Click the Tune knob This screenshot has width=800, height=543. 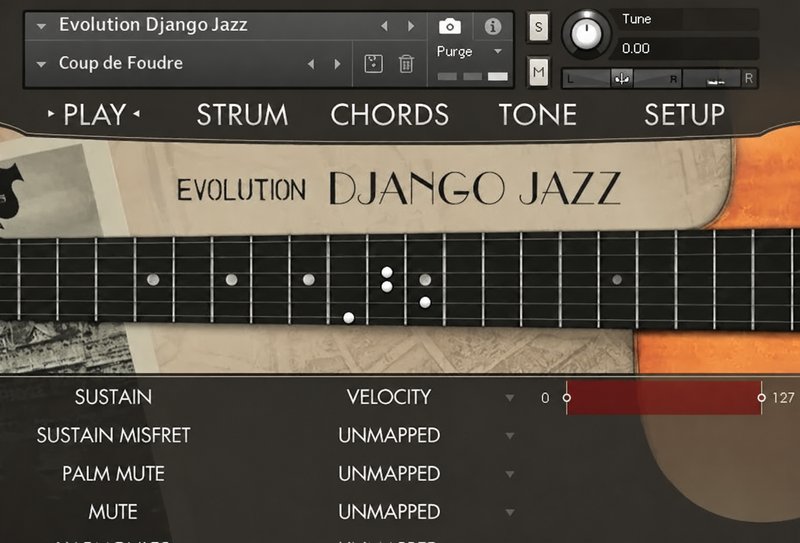click(586, 35)
